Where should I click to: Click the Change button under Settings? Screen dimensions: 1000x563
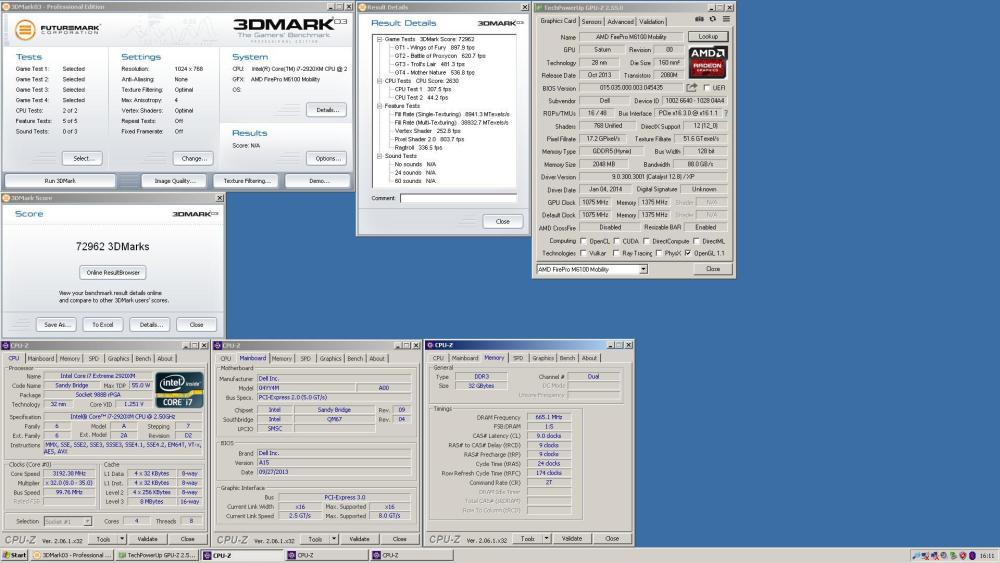tap(193, 158)
